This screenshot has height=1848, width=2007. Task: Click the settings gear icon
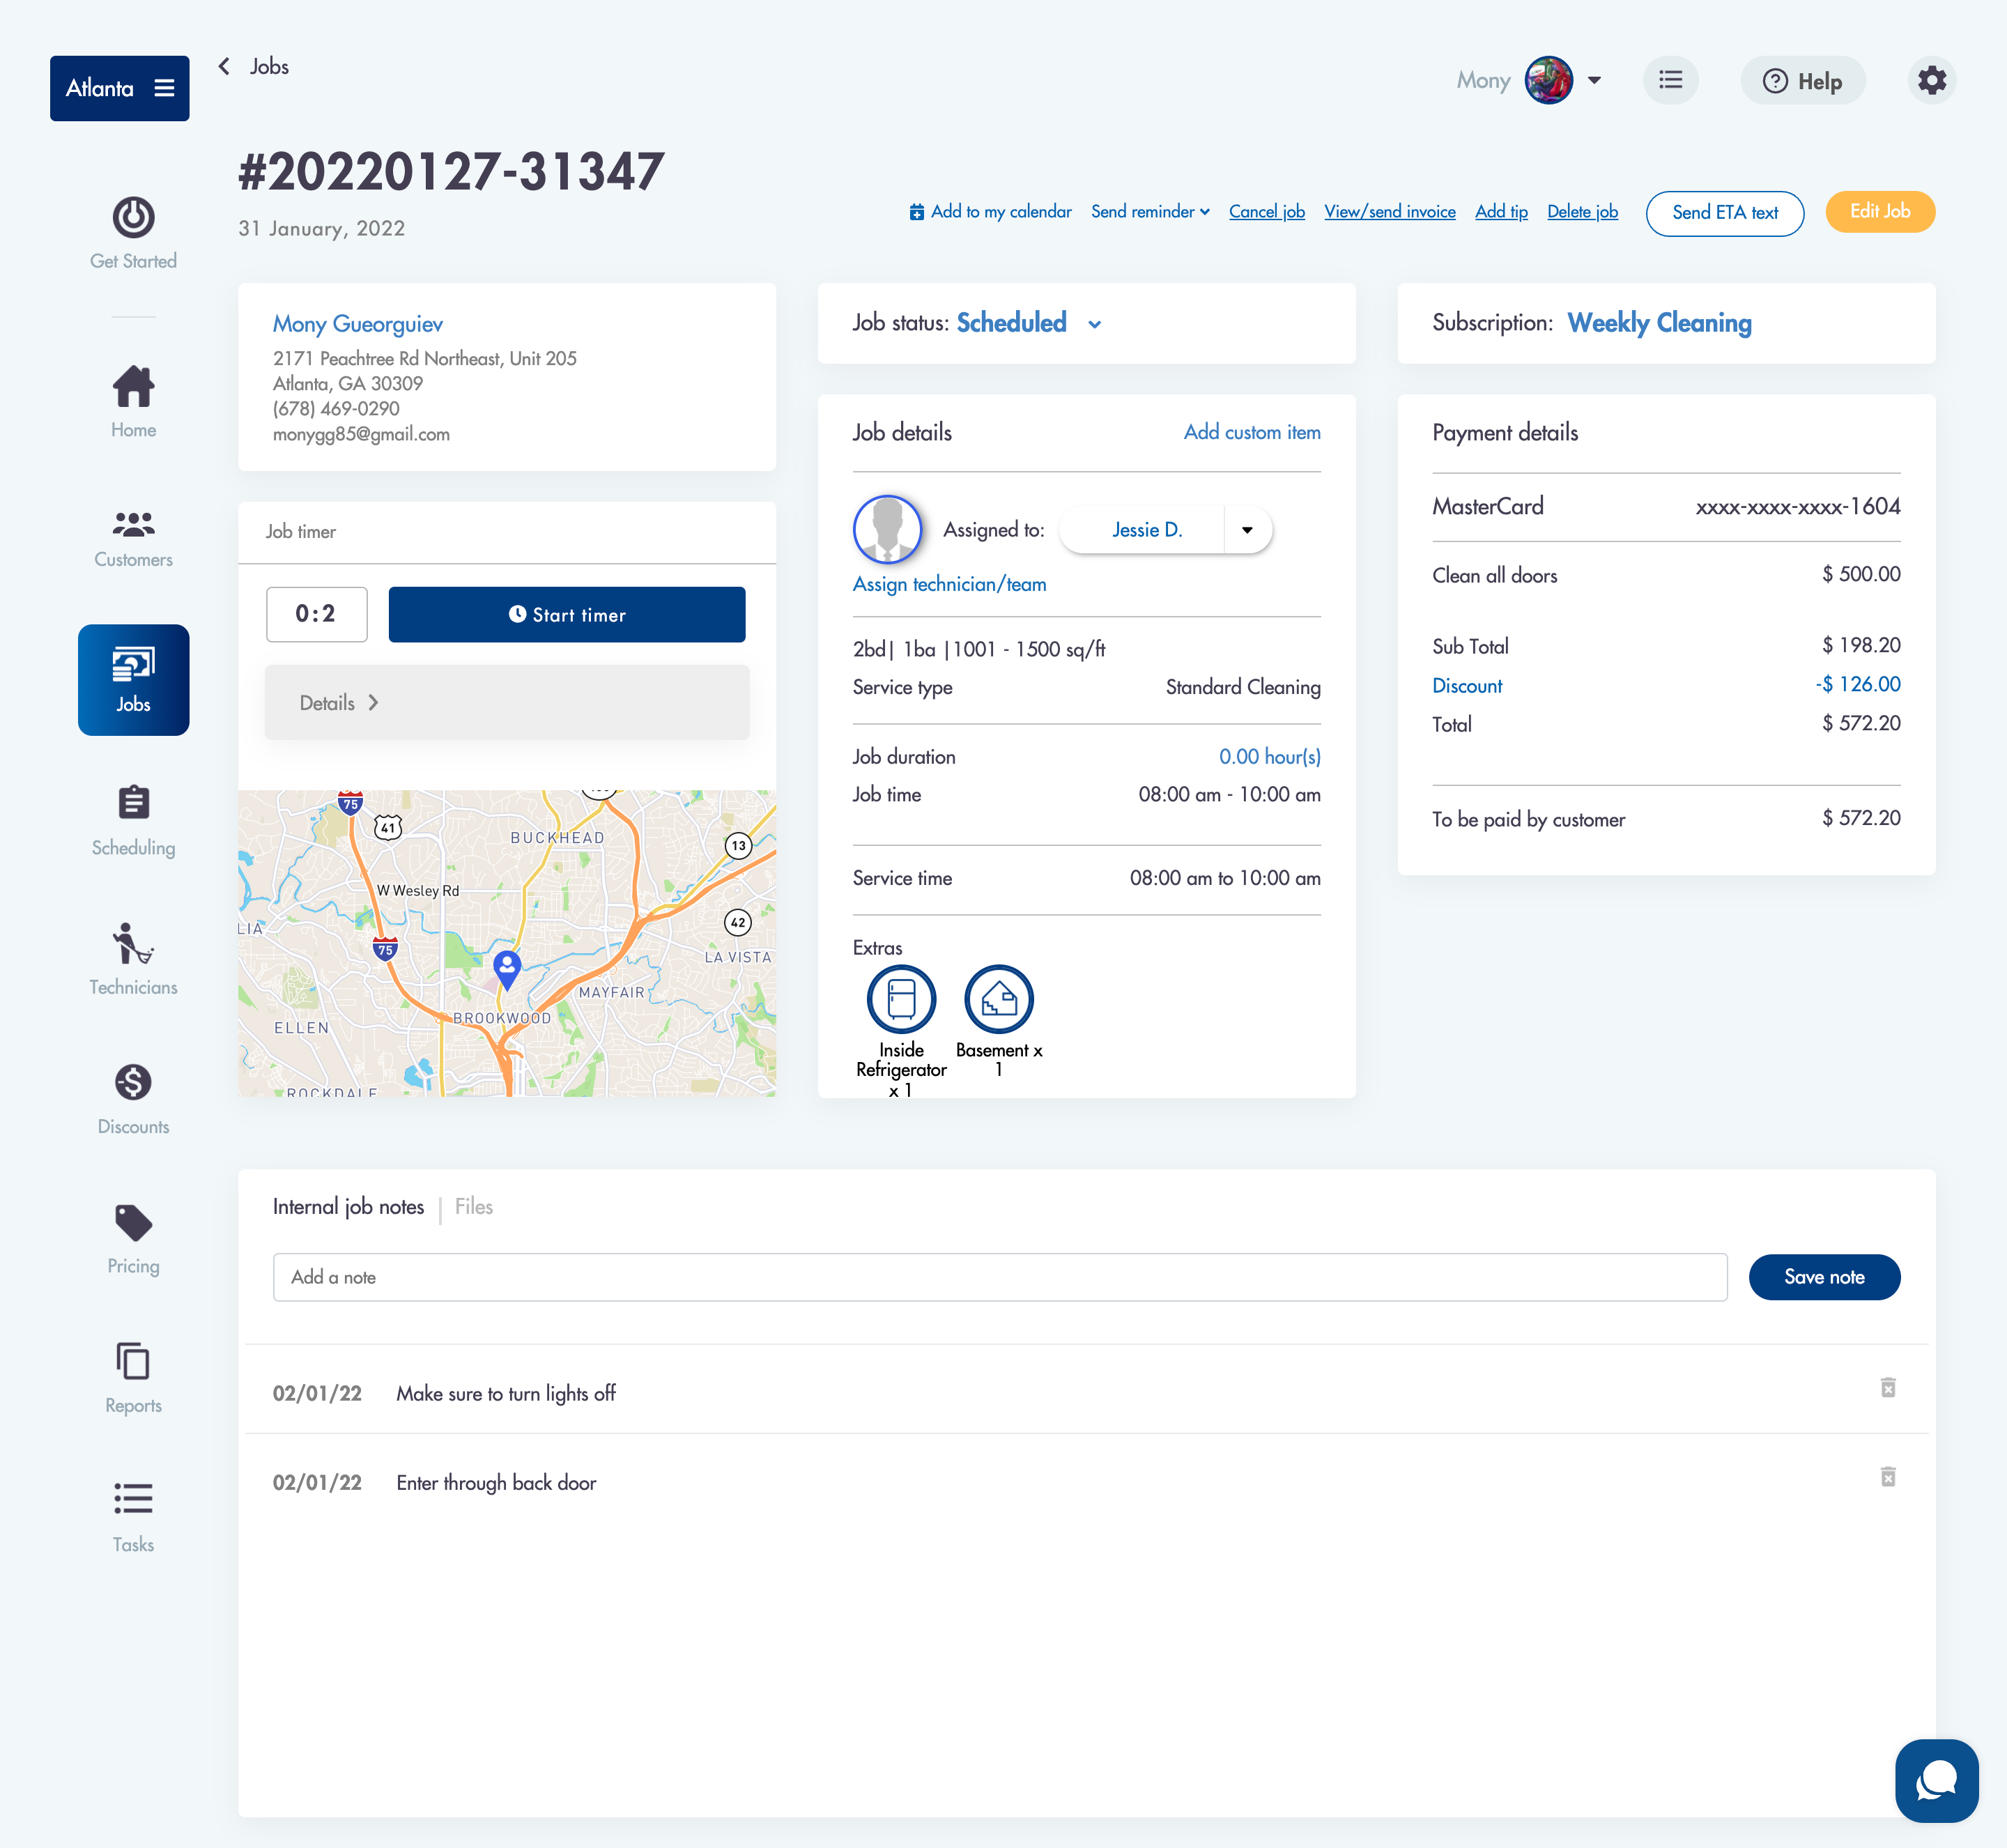[1932, 80]
